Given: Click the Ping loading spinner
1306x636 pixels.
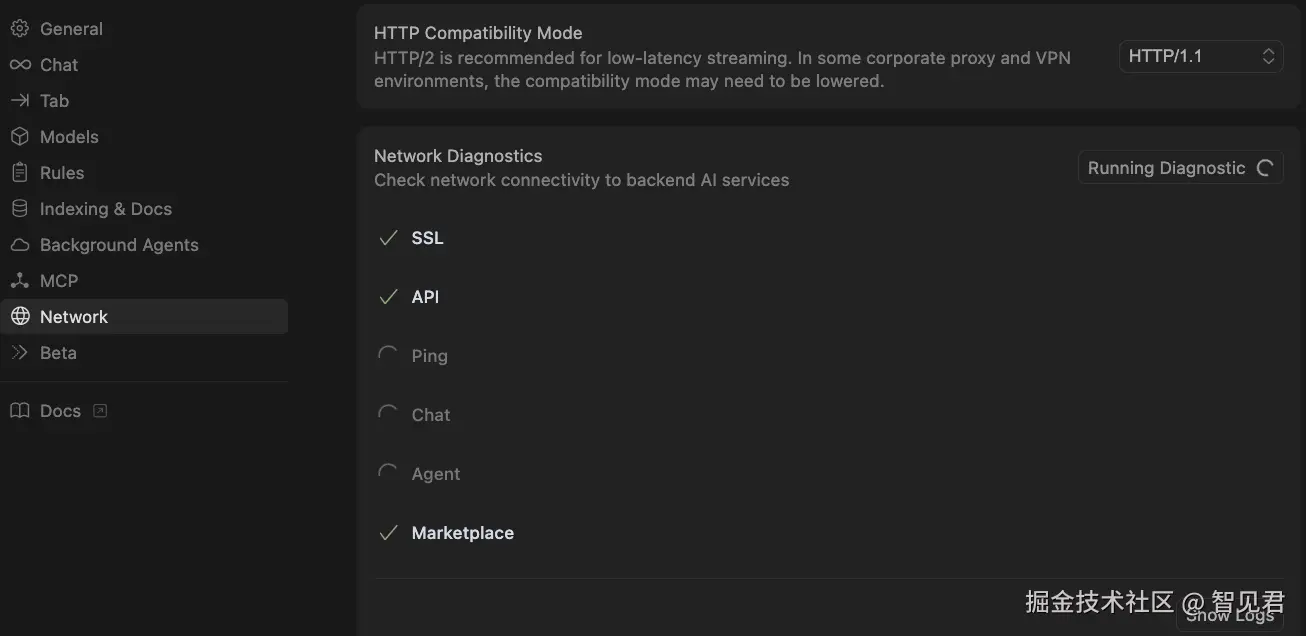Looking at the screenshot, I should click(x=388, y=355).
